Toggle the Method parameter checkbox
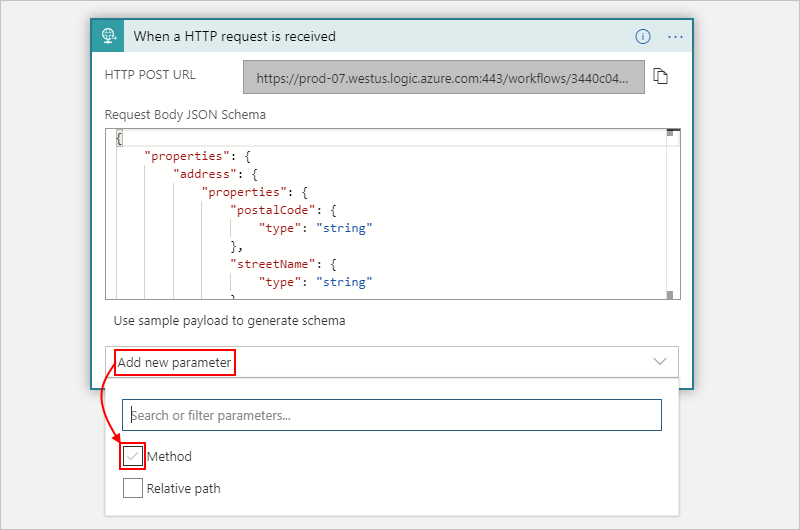The image size is (800, 530). click(x=133, y=456)
